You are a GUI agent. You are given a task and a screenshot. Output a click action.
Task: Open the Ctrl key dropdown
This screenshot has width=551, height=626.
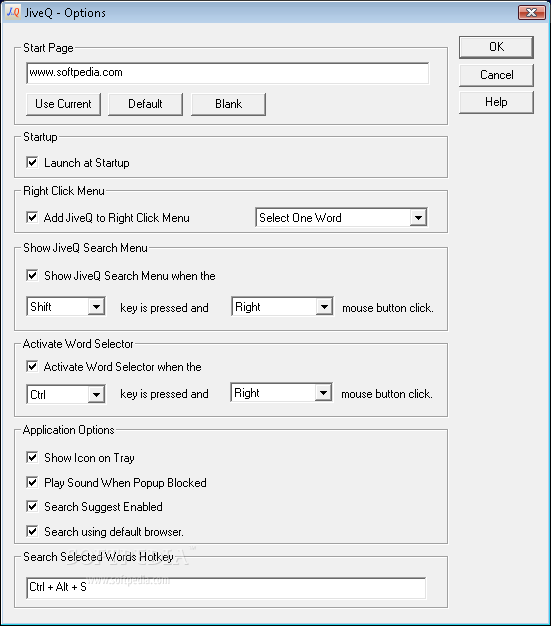(66, 394)
